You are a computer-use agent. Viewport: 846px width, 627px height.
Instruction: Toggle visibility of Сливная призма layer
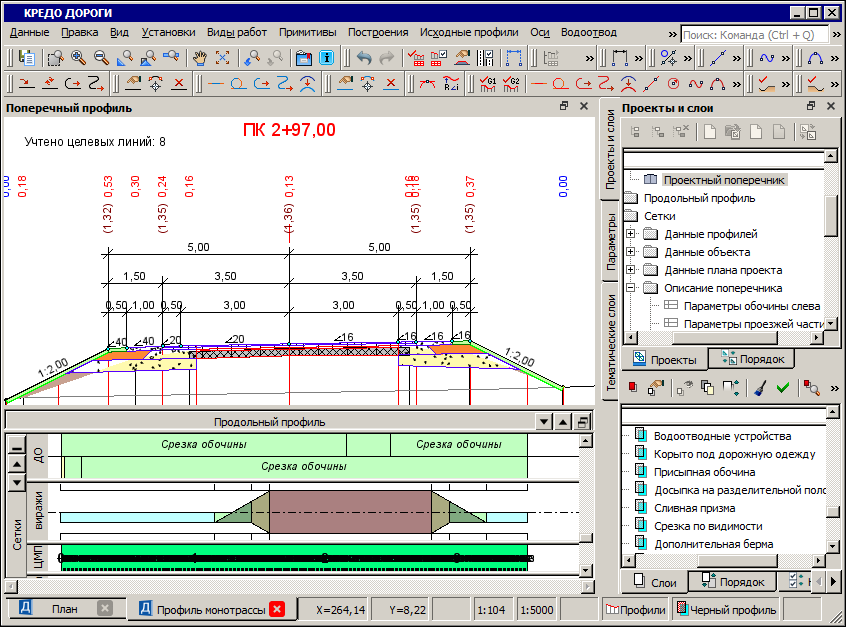(x=640, y=507)
